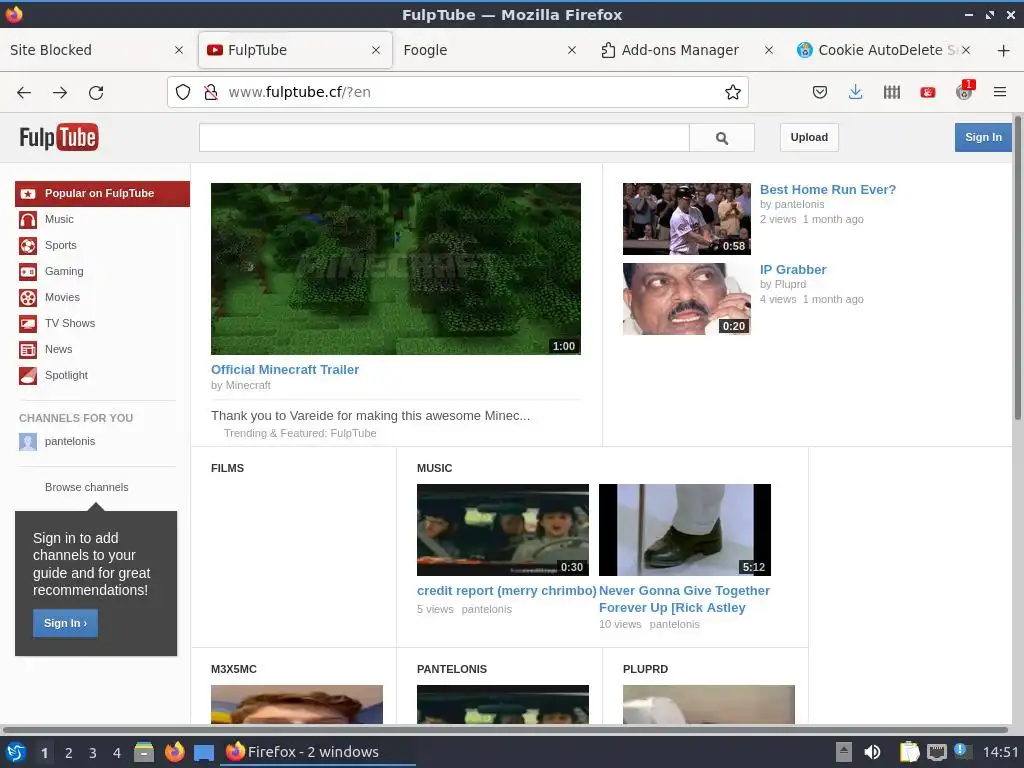This screenshot has width=1024, height=768.
Task: Bookmark this page with star icon
Action: click(733, 92)
